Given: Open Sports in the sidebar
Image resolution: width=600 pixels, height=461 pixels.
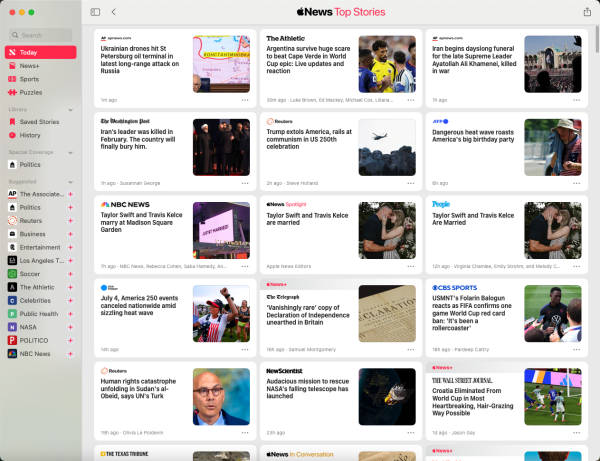Looking at the screenshot, I should click(41, 79).
